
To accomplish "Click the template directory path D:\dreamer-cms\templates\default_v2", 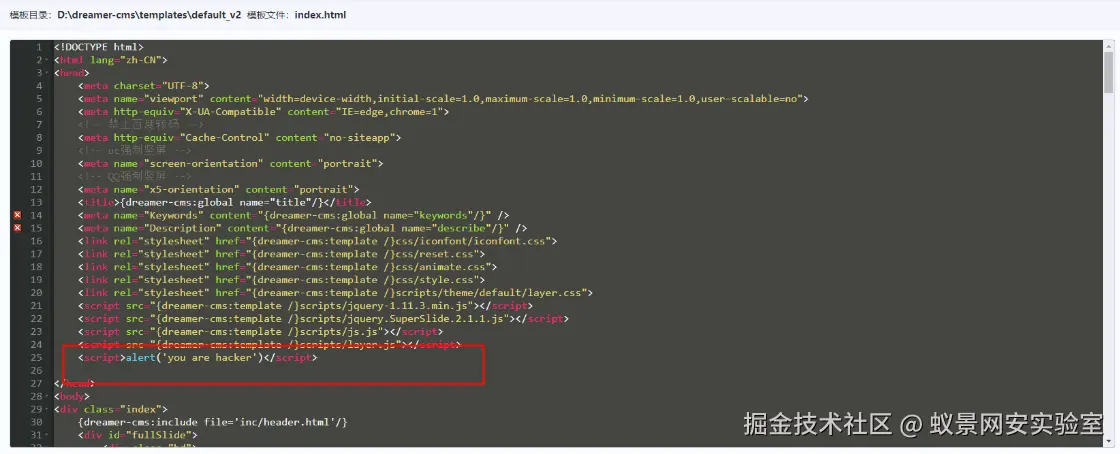I will coord(149,14).
